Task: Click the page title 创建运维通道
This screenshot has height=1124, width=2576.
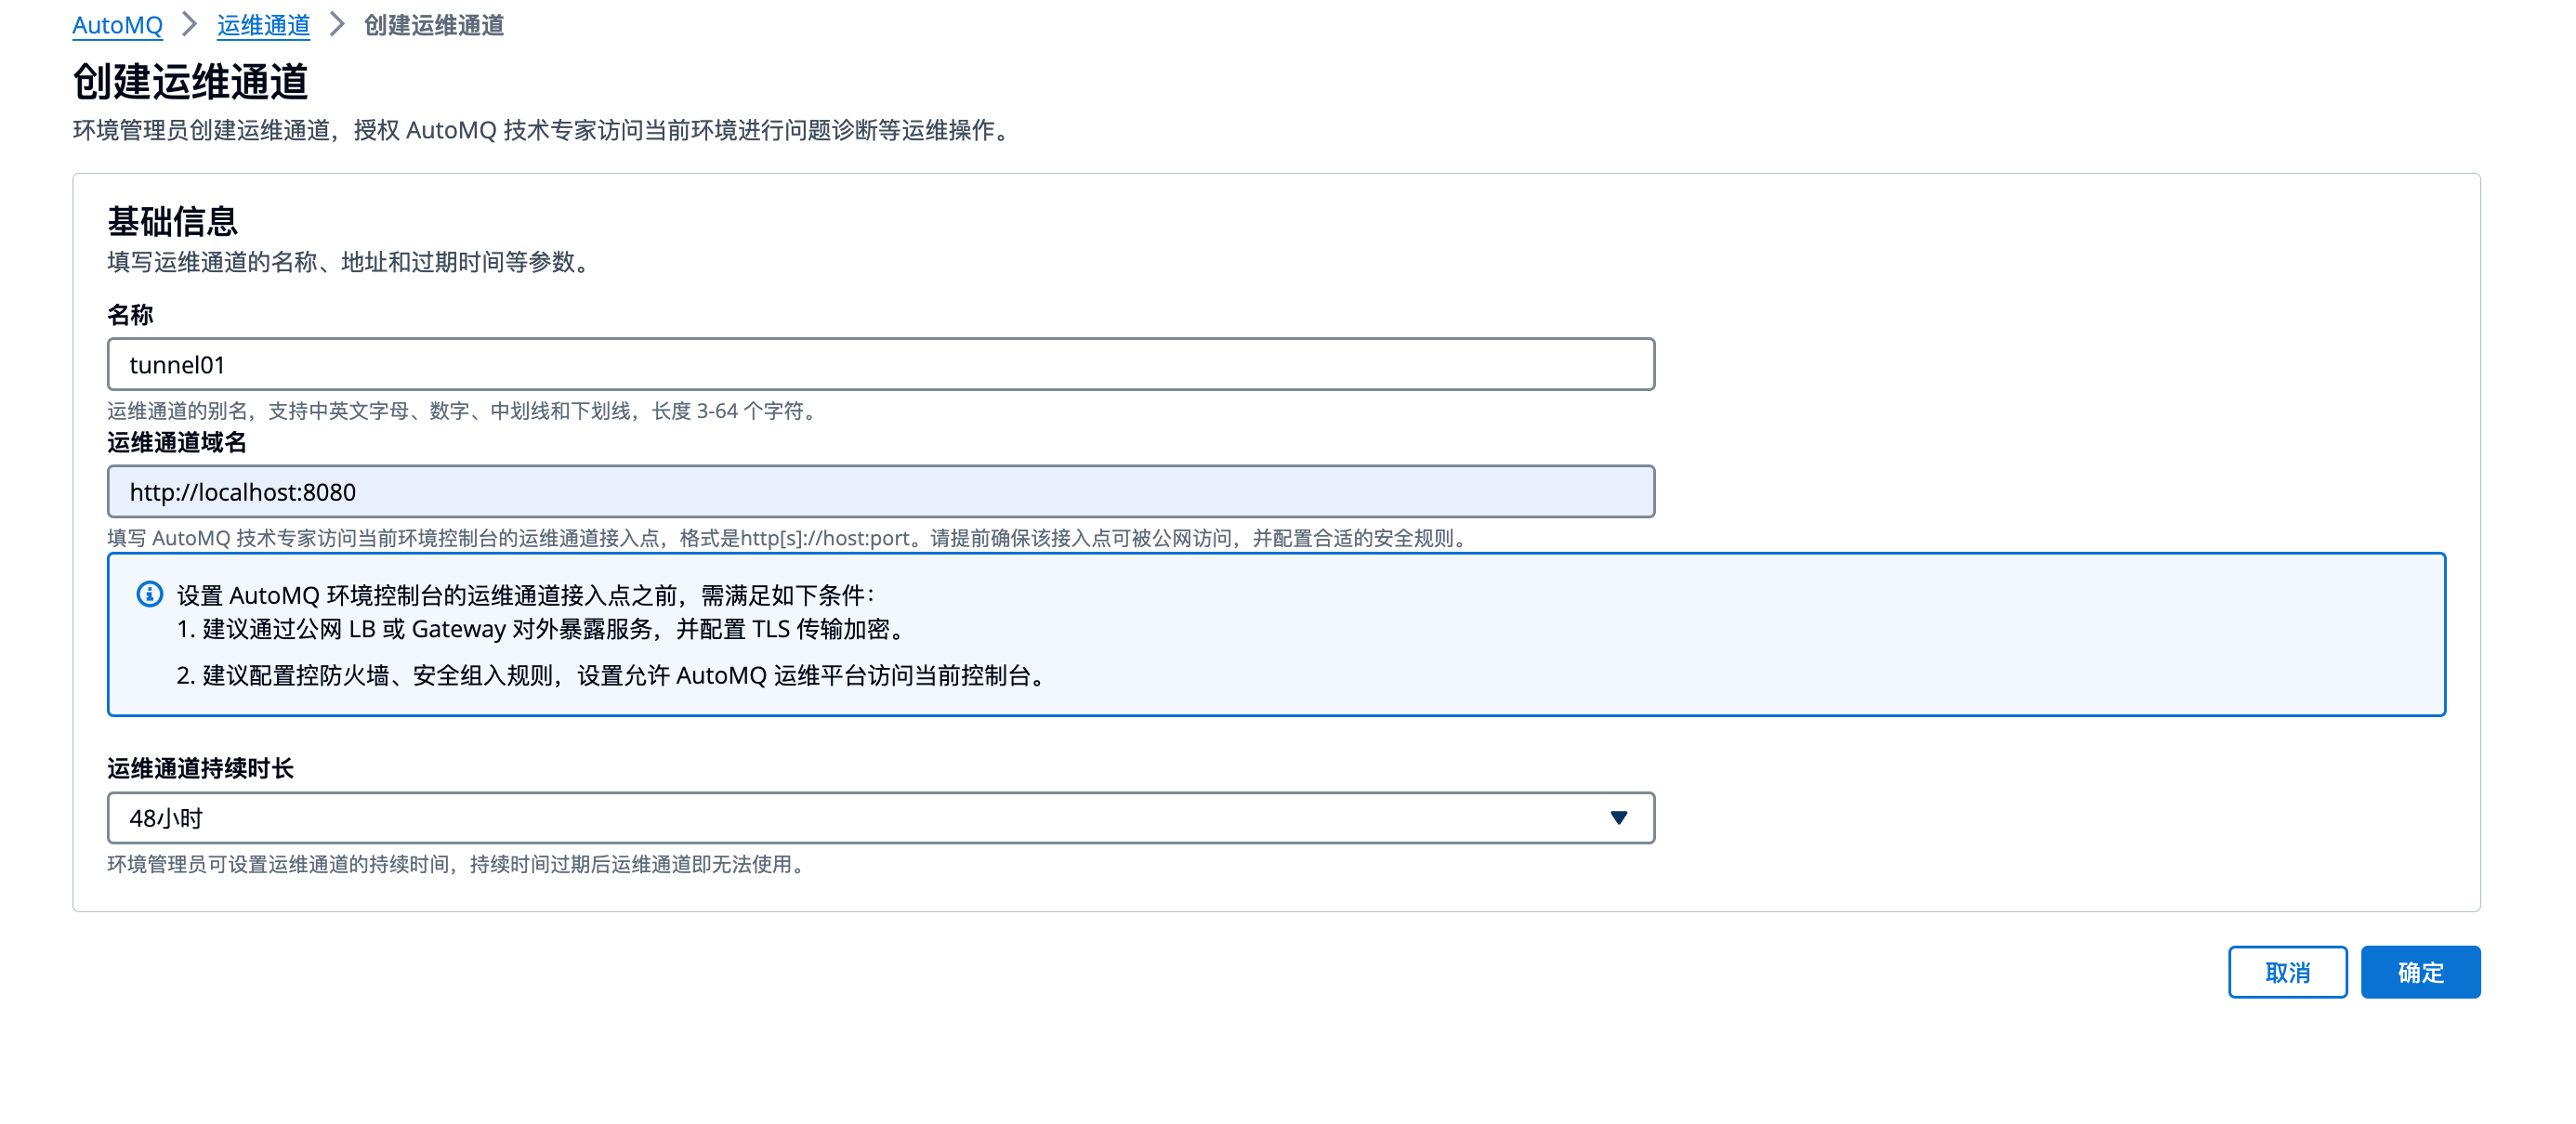Action: click(x=190, y=81)
